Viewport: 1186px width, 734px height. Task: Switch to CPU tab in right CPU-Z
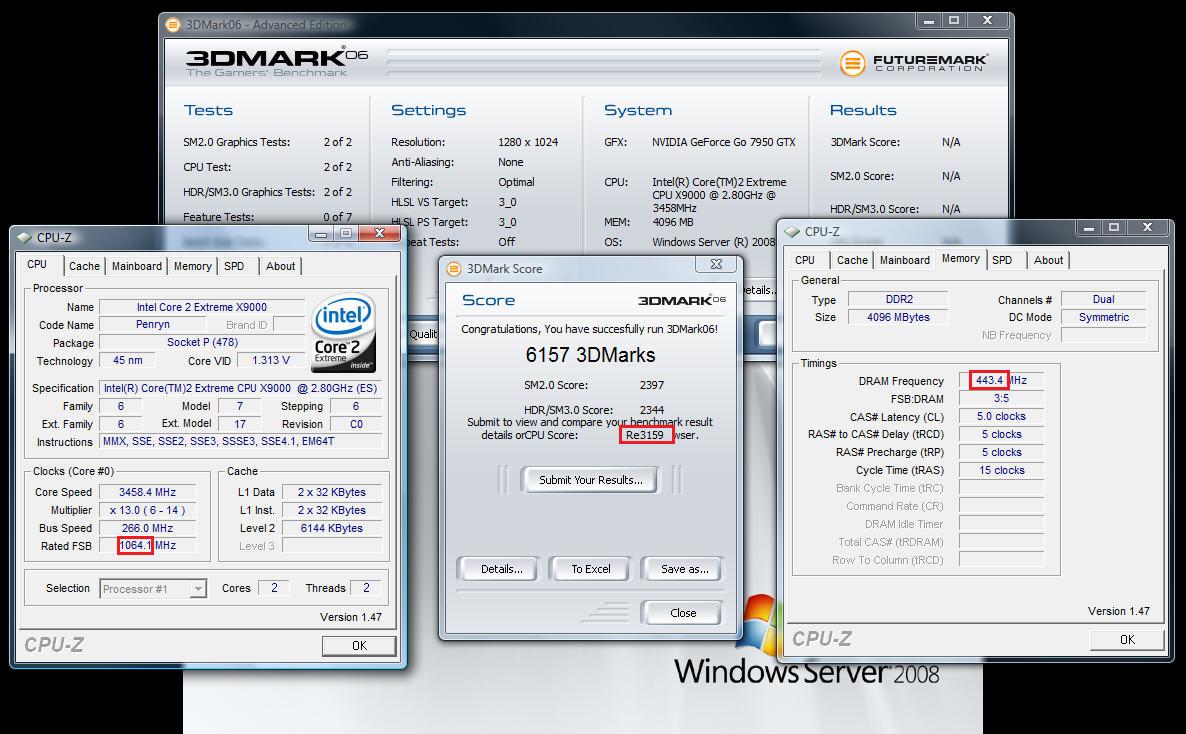click(805, 260)
